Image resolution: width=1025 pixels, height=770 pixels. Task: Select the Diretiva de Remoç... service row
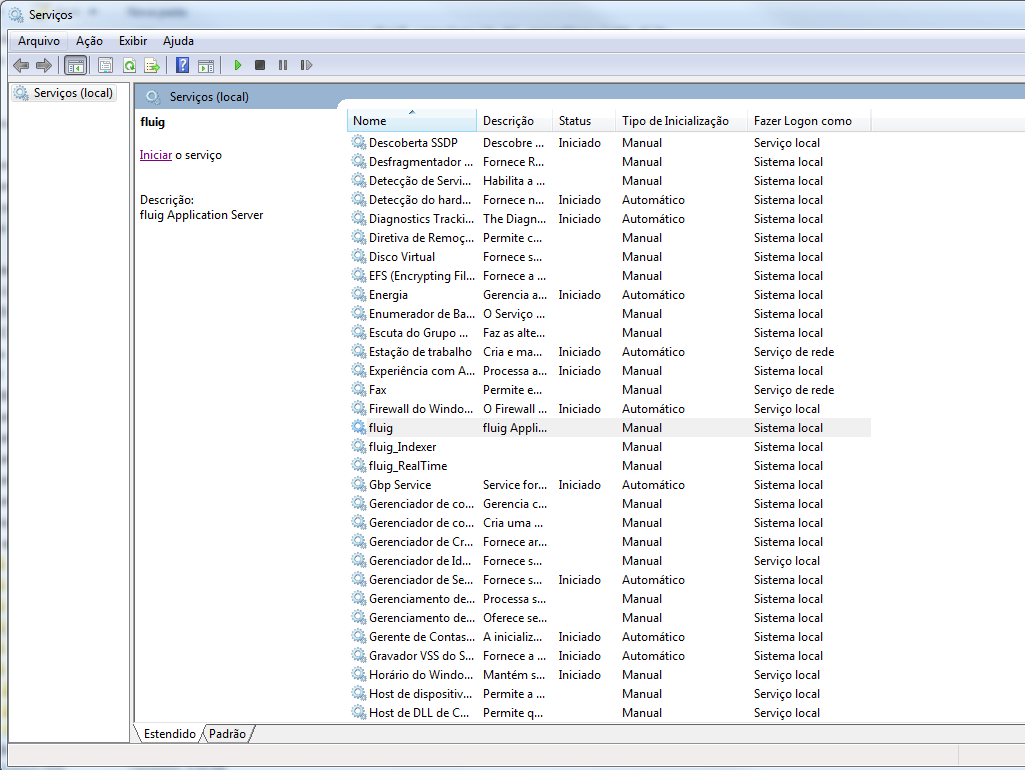[x=609, y=238]
